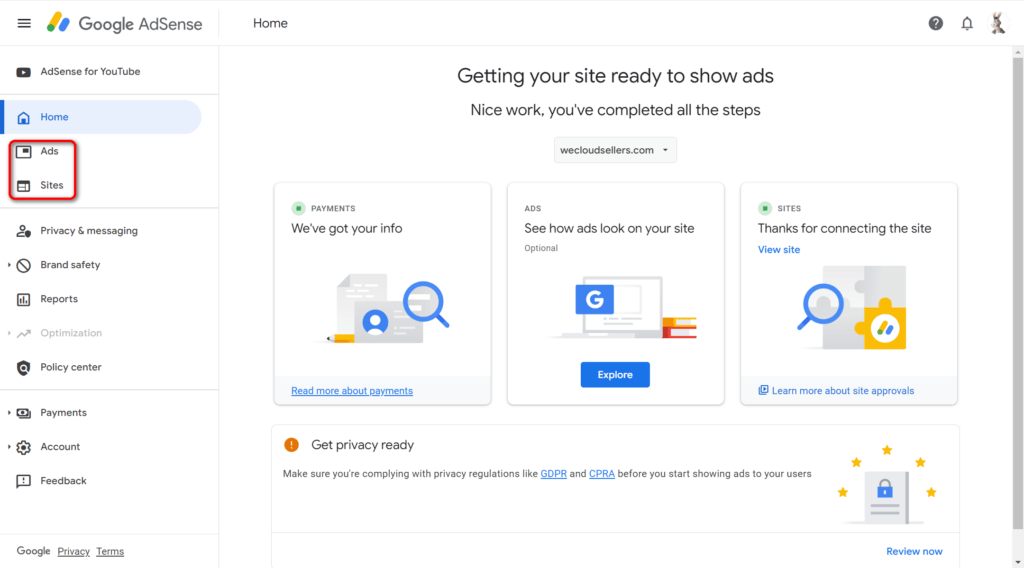Open the Feedback item
This screenshot has width=1024, height=568.
63,481
